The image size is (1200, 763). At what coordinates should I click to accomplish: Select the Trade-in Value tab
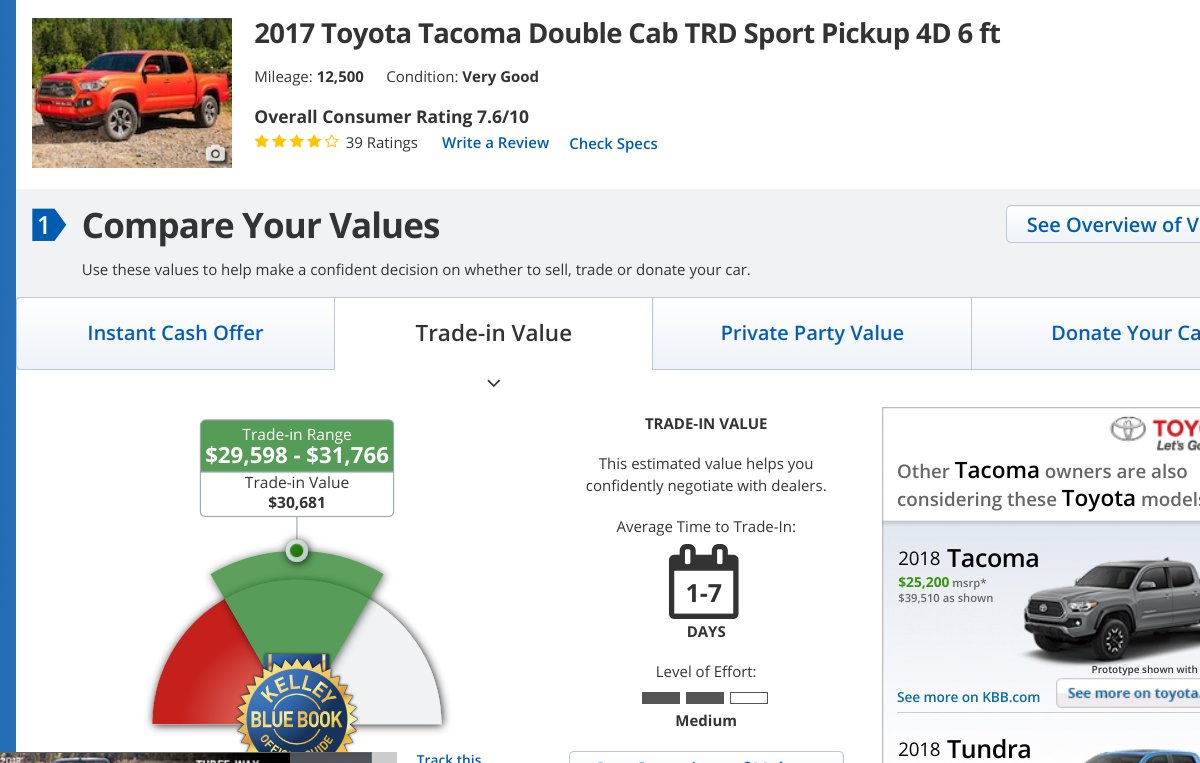493,333
